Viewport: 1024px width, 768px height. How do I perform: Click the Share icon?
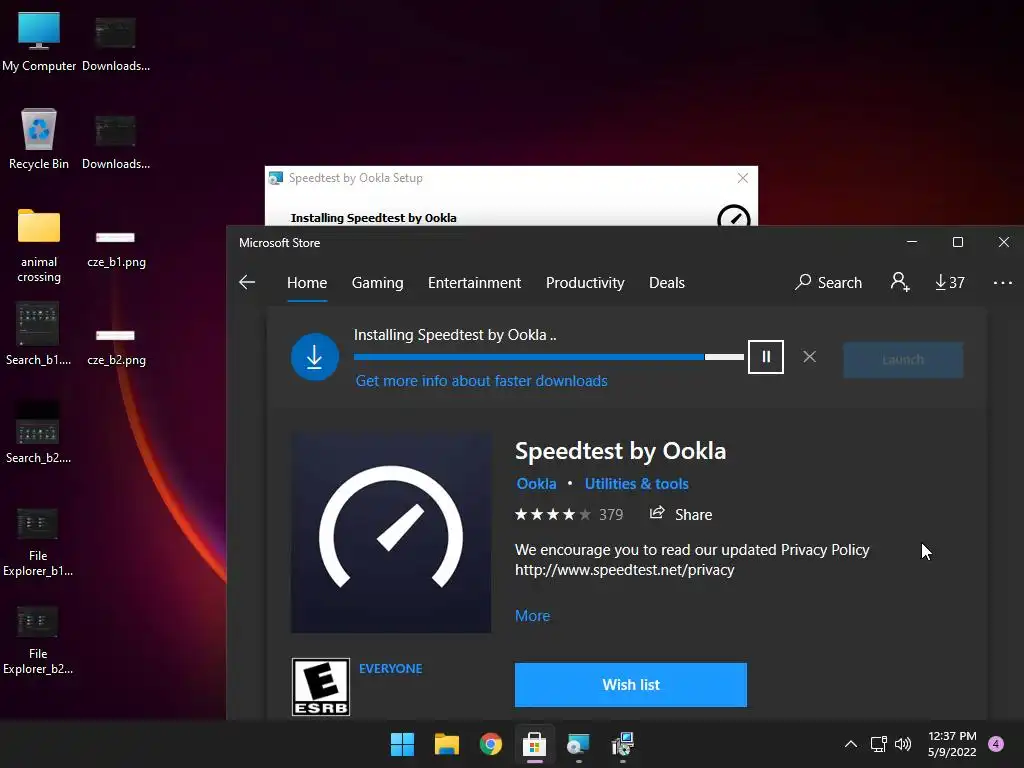(x=657, y=513)
